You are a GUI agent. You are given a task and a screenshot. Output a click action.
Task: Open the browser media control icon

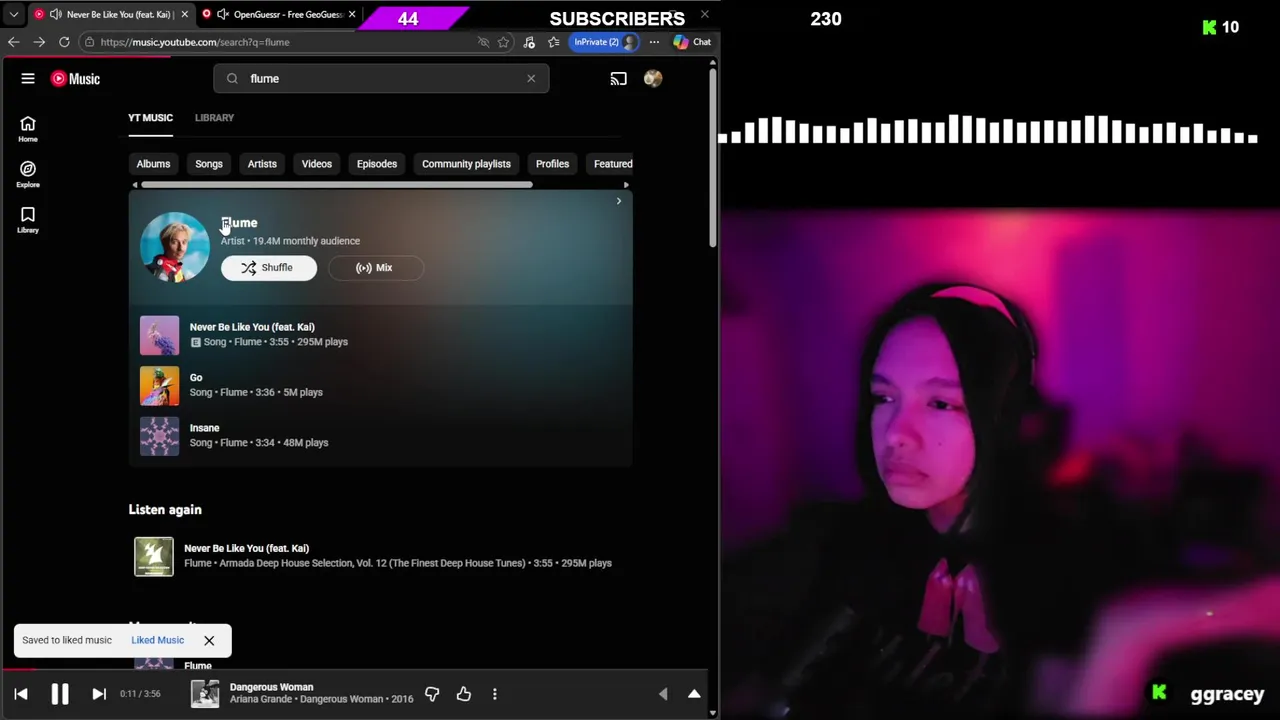click(529, 42)
